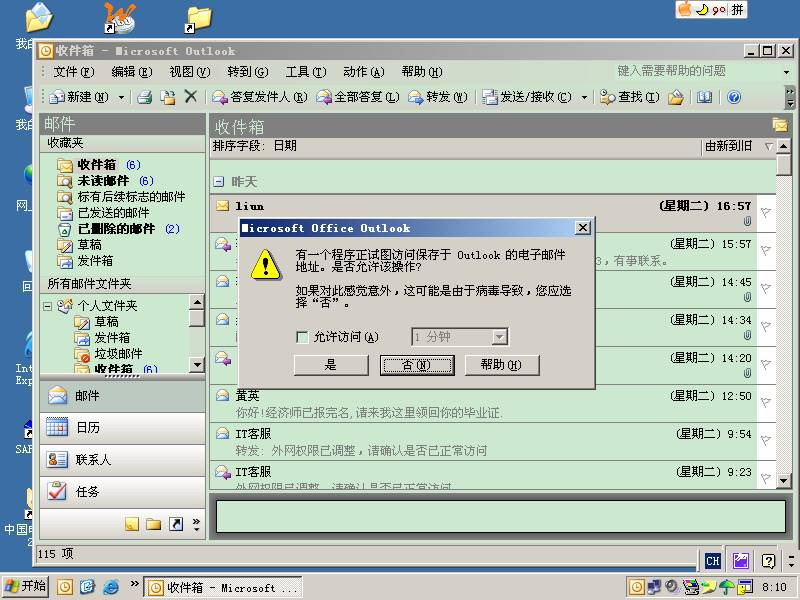This screenshot has height=600, width=800.
Task: Click Folder List icon in navigation bar
Action: click(154, 524)
